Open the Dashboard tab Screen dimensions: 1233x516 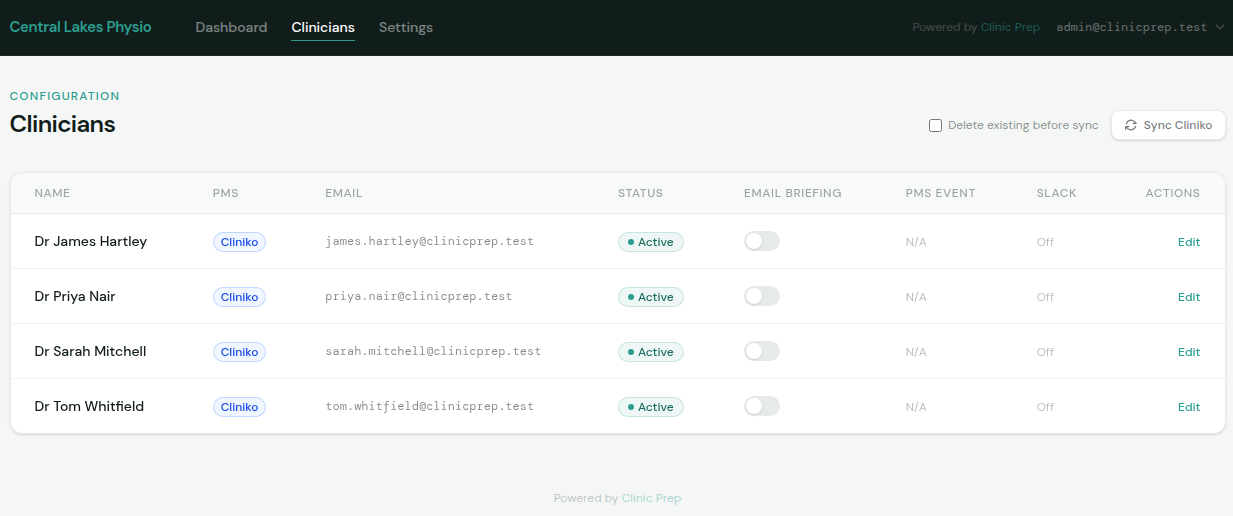[231, 28]
